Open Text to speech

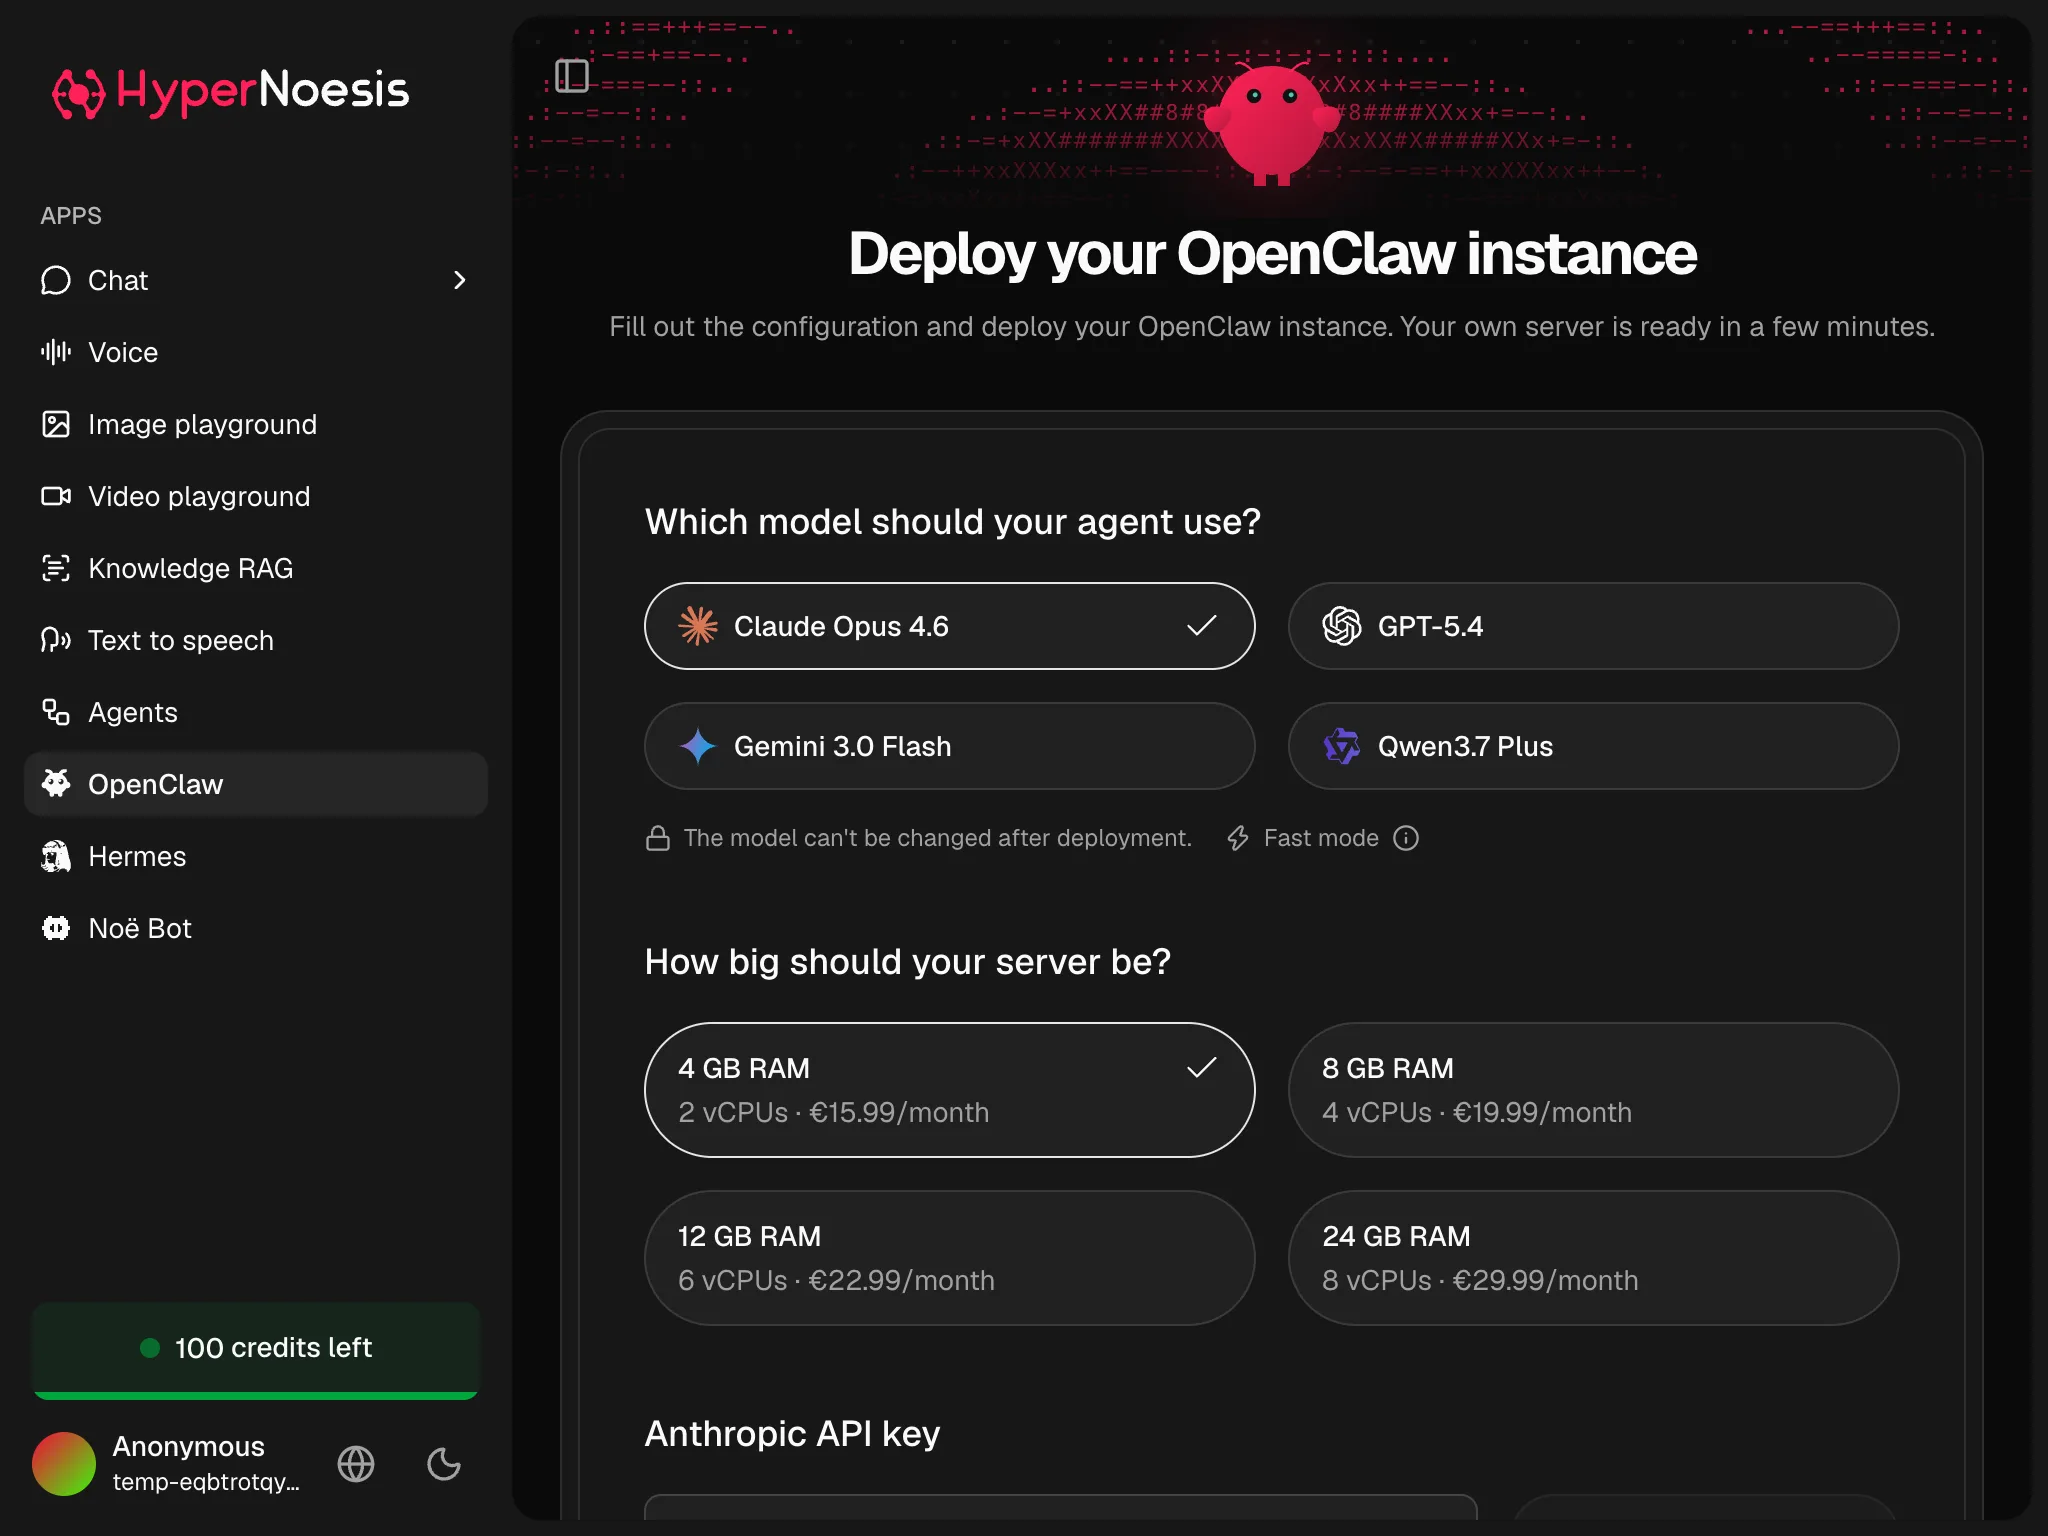point(256,640)
